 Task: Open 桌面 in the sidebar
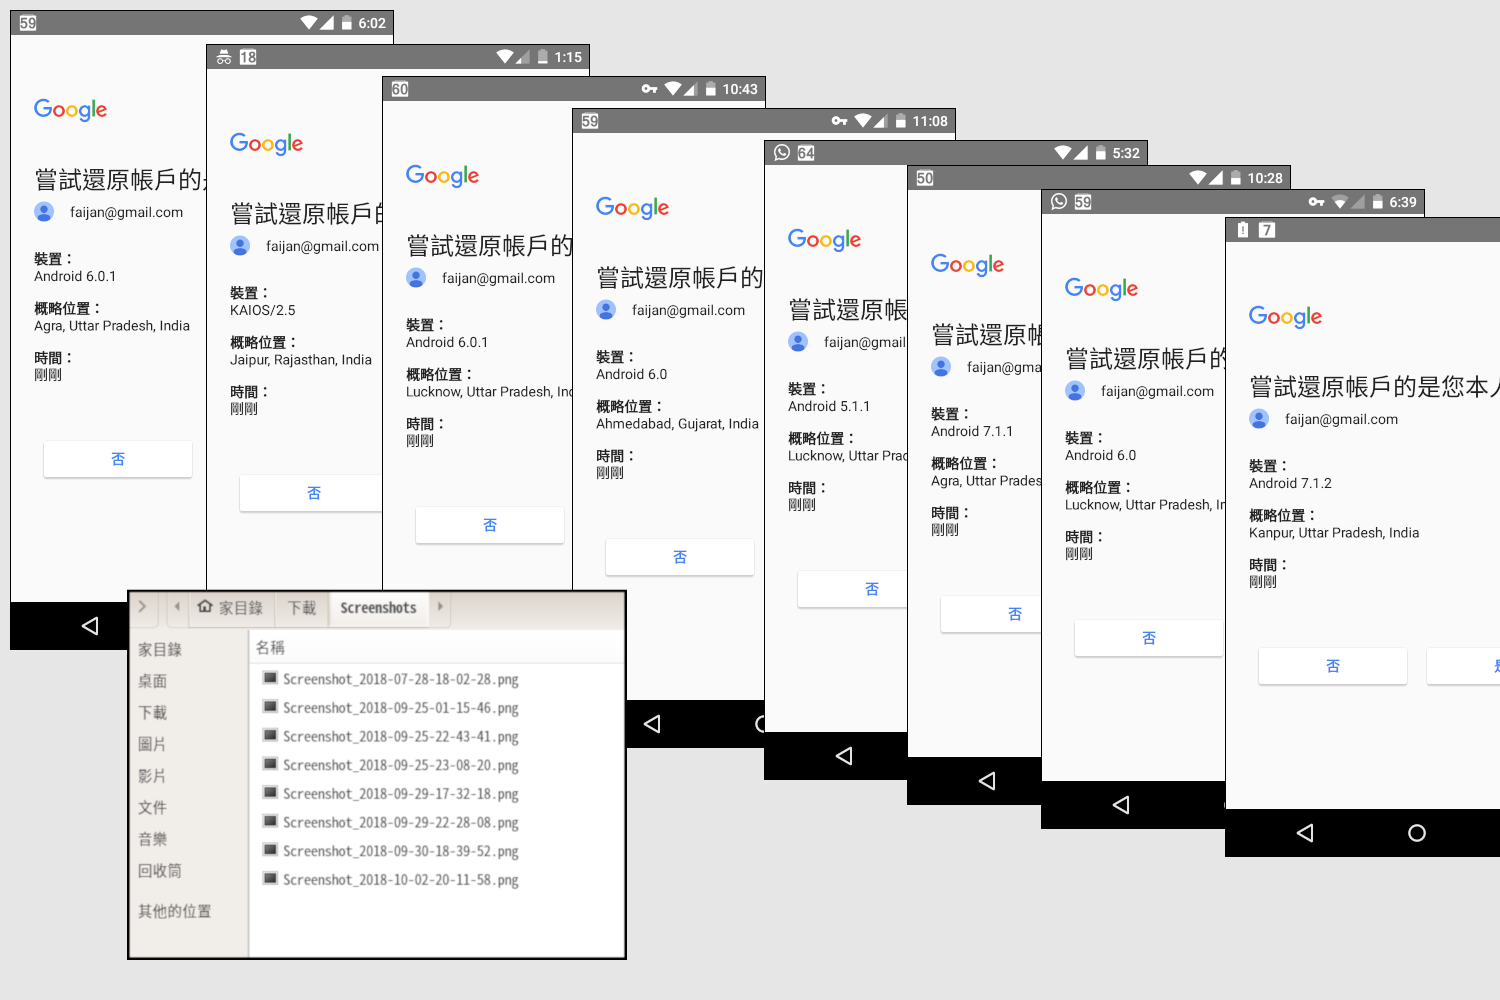click(153, 681)
